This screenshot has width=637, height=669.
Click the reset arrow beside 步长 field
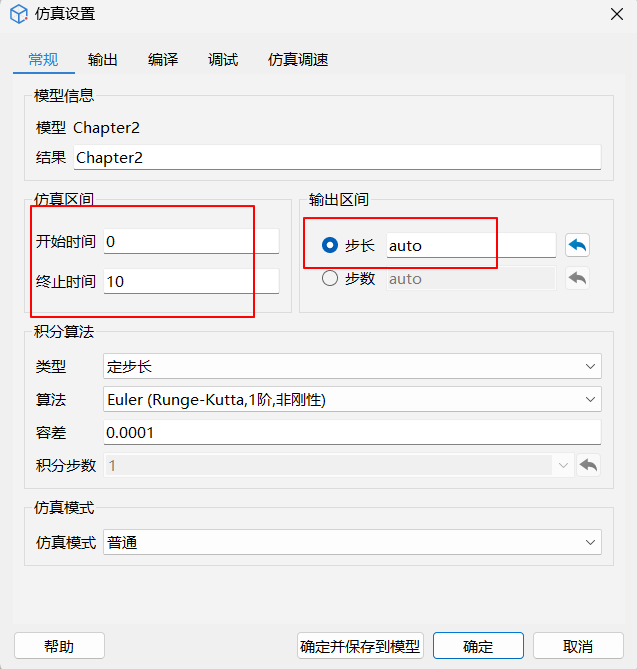tap(577, 245)
